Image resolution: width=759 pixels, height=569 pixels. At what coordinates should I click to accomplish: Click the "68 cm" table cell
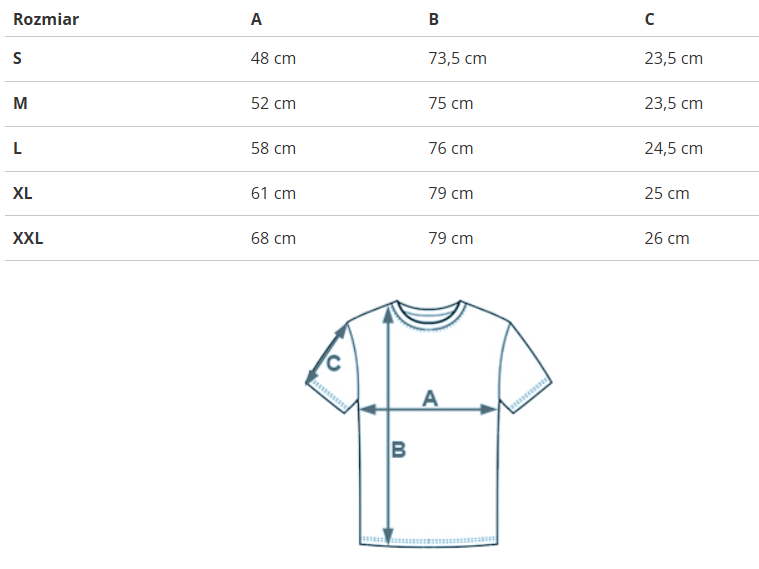[273, 238]
